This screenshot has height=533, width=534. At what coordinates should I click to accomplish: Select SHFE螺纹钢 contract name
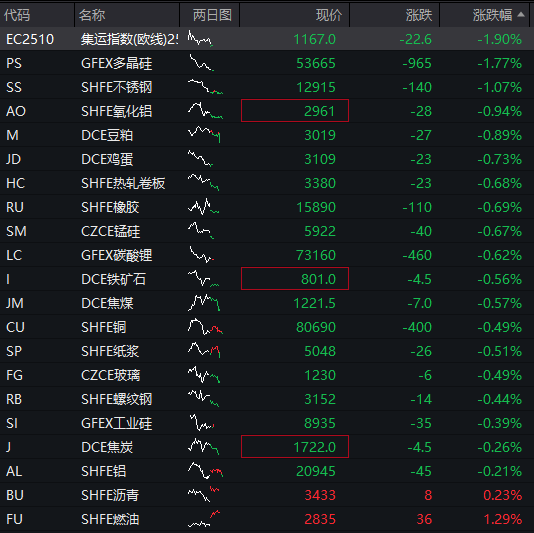[116, 399]
